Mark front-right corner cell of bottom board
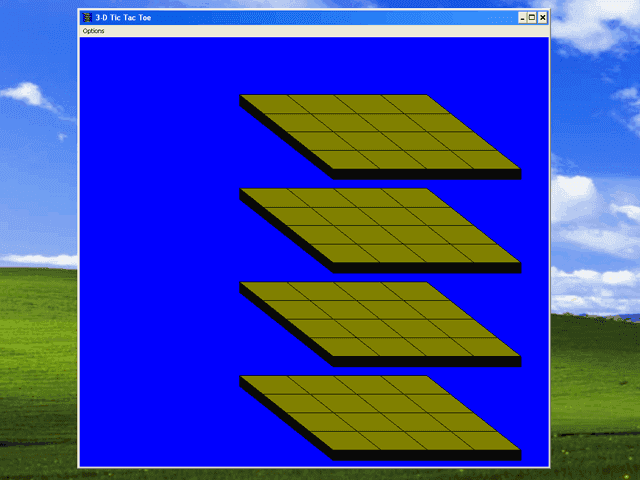 486,441
